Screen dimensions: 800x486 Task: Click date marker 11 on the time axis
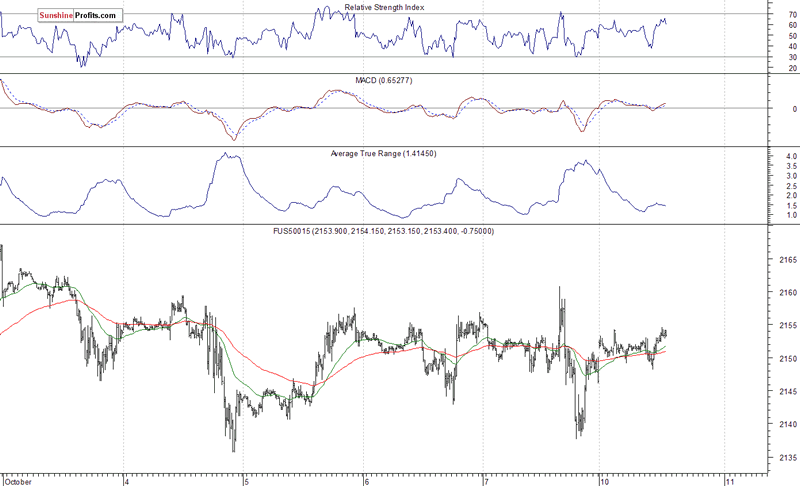[727, 479]
